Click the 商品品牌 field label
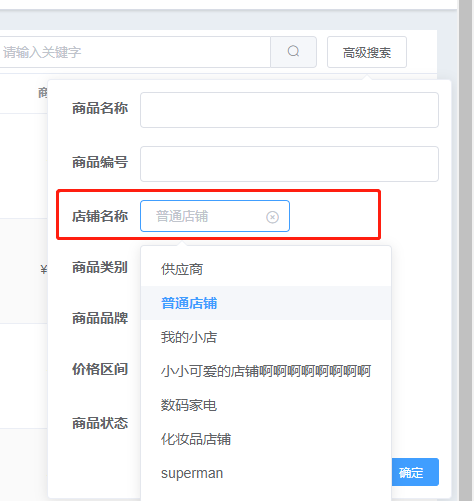Image resolution: width=474 pixels, height=501 pixels. (x=100, y=318)
